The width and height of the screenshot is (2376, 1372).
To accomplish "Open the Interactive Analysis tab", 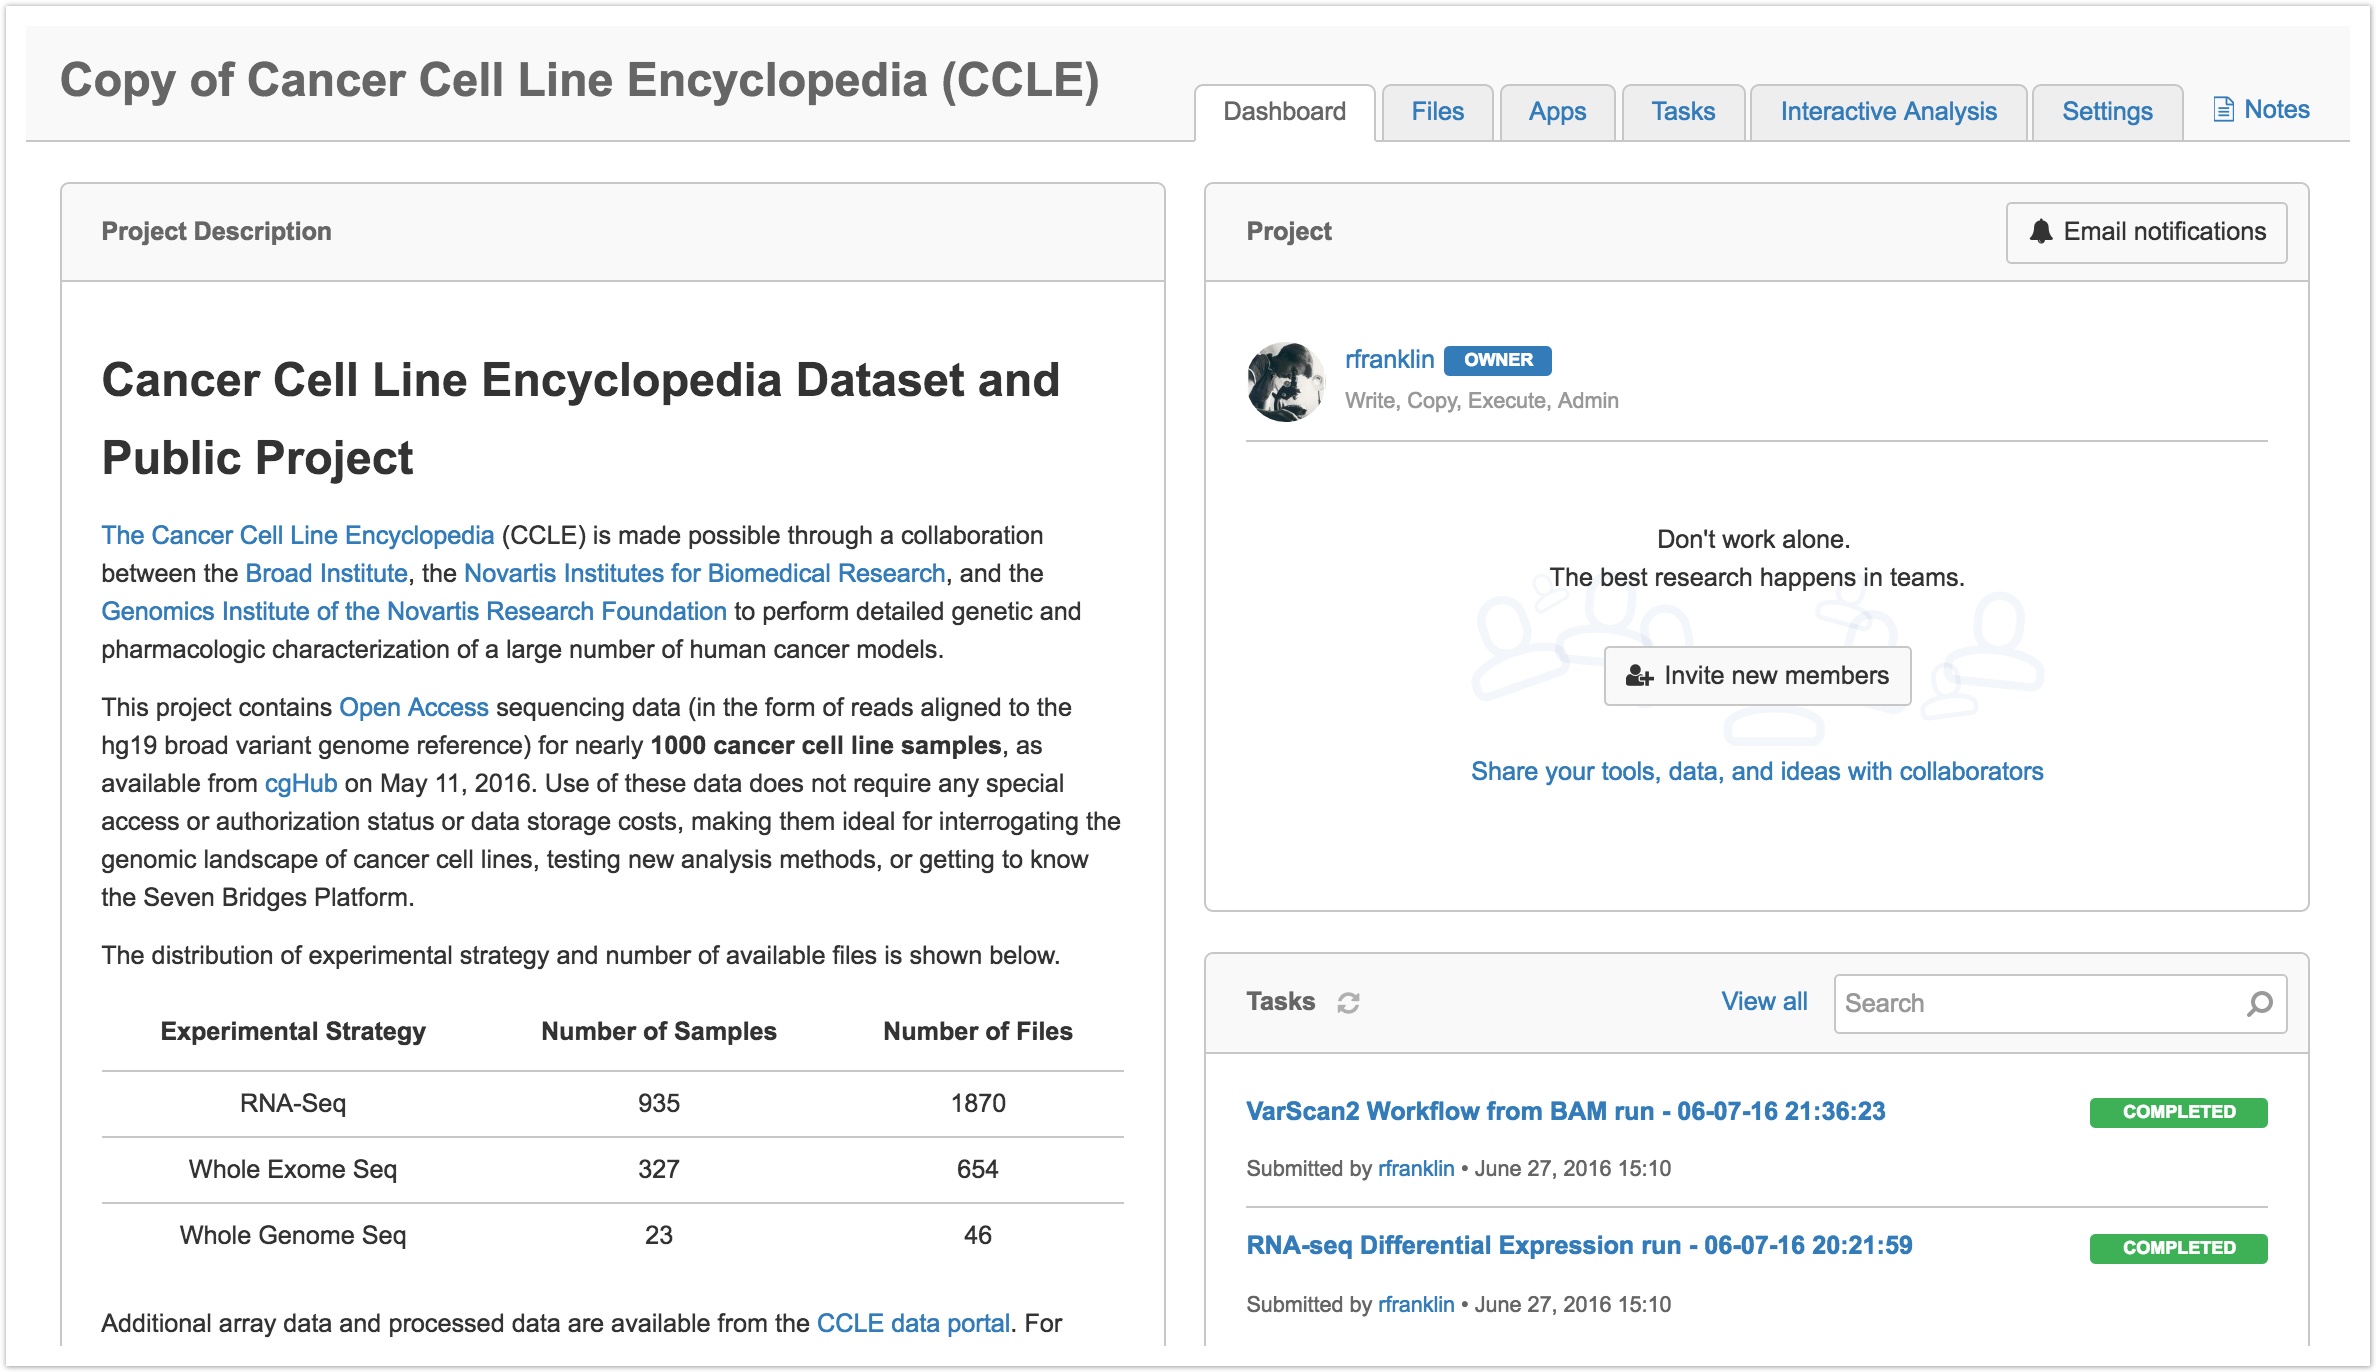I will click(x=1887, y=112).
